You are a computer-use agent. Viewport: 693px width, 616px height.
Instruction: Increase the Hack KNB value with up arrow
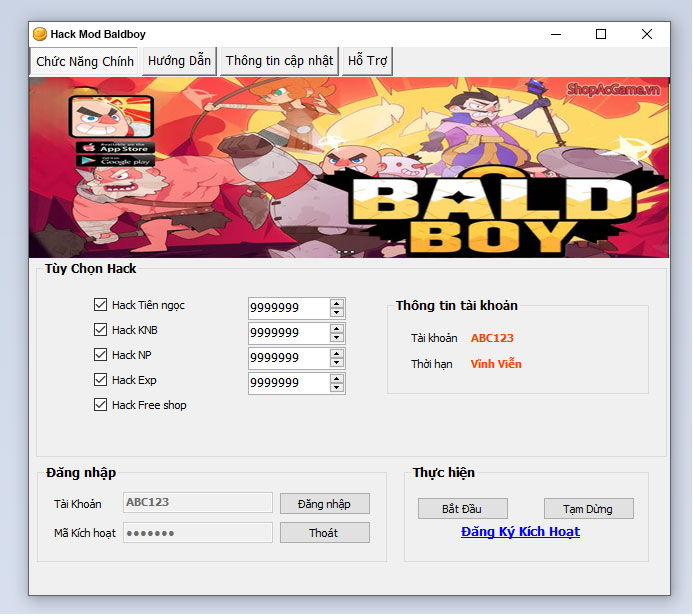click(337, 329)
